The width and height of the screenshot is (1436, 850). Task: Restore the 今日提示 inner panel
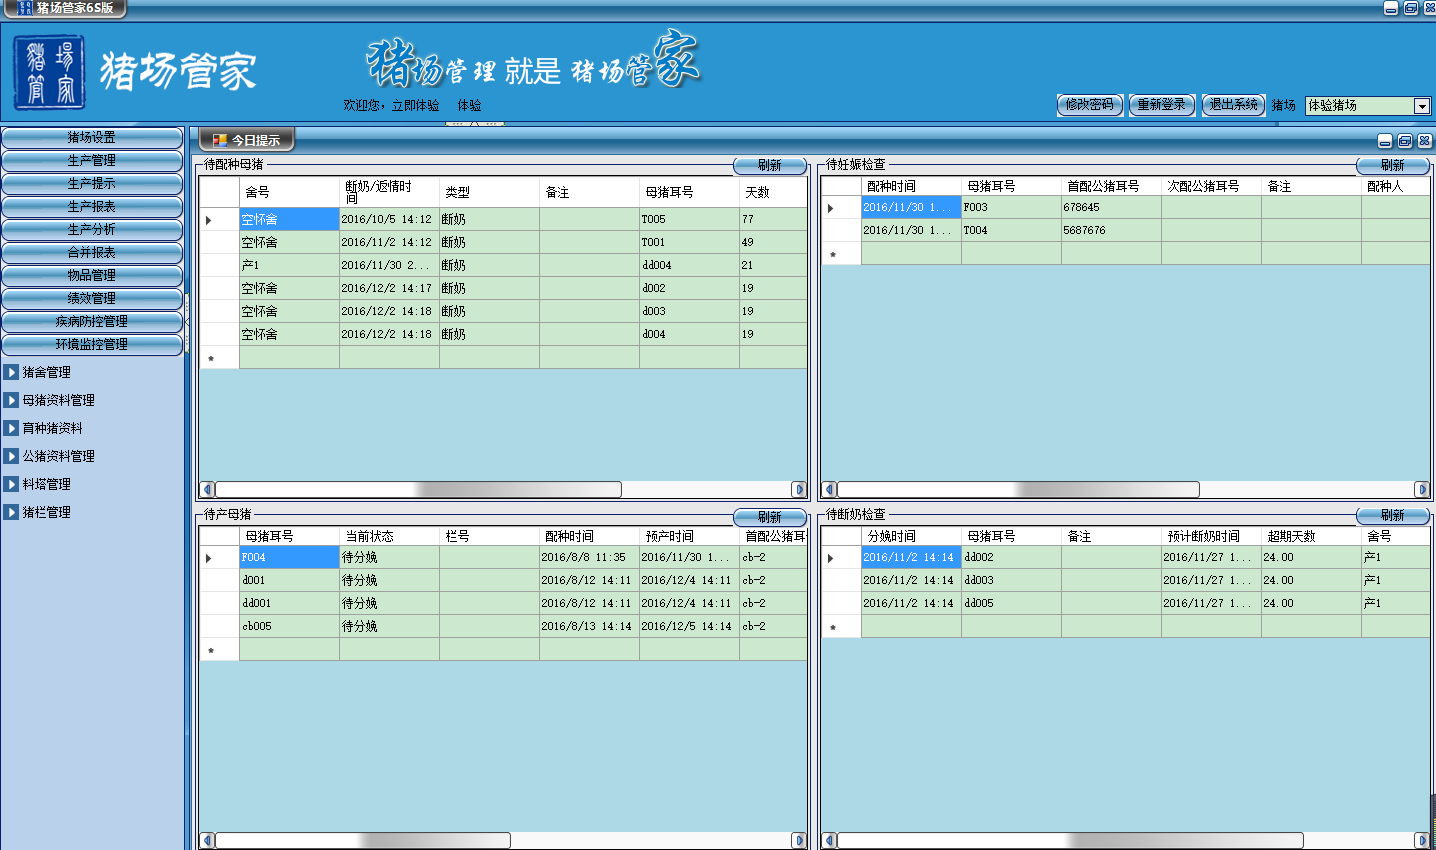[1405, 141]
